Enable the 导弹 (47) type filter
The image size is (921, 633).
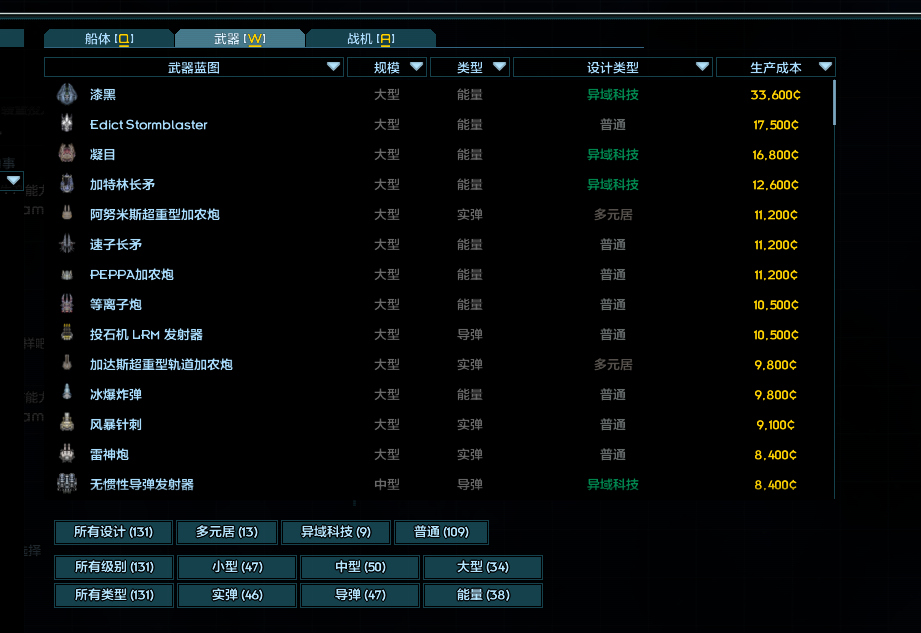(x=360, y=595)
